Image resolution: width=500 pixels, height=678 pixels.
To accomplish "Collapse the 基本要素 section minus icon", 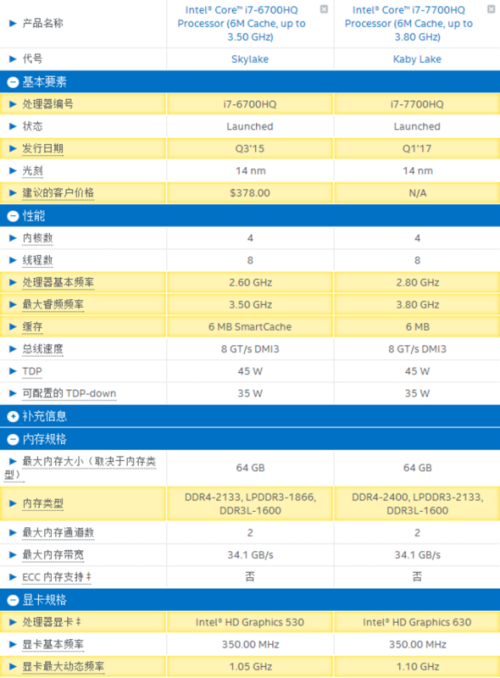I will pyautogui.click(x=13, y=82).
